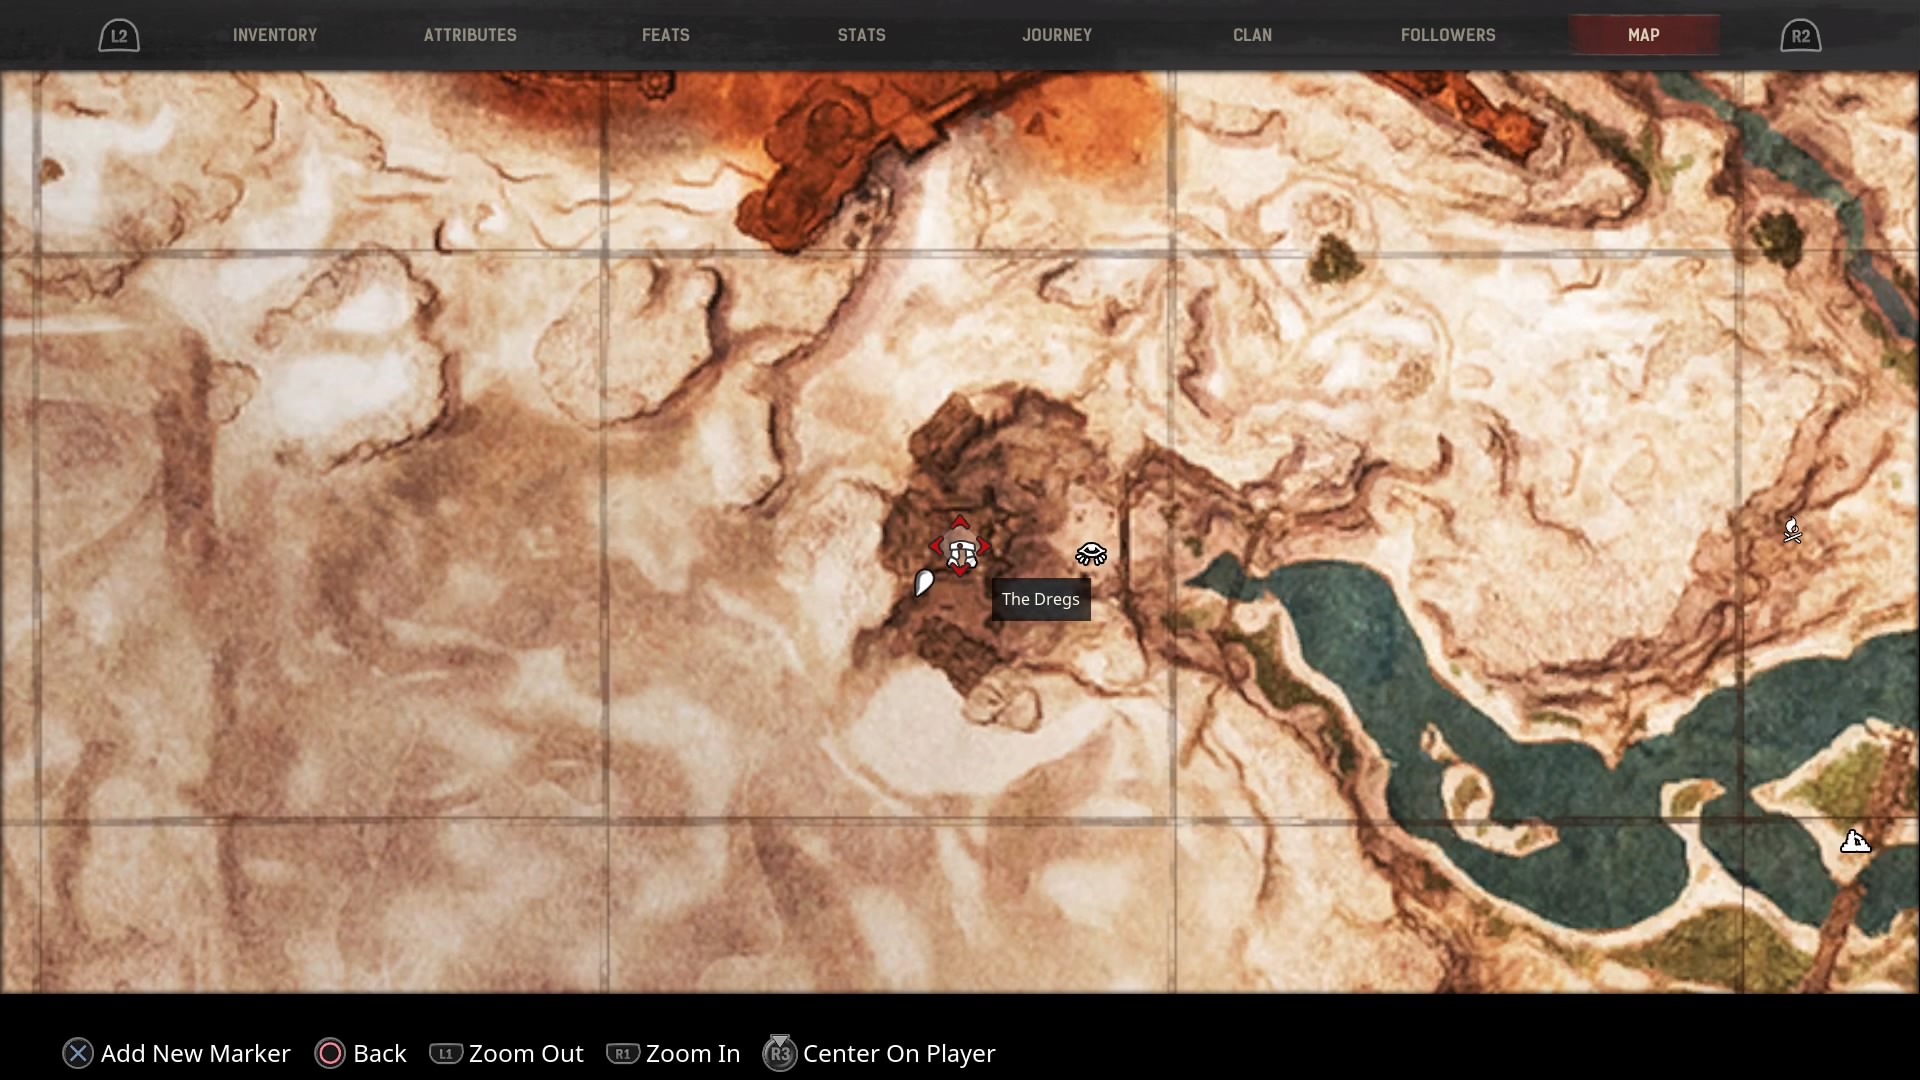The image size is (1920, 1080).
Task: Open the Journey tab
Action: [x=1057, y=35]
